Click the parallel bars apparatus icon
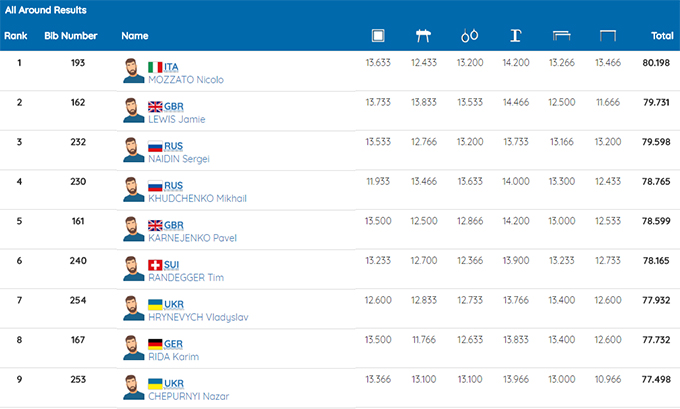This screenshot has width=680, height=409. pyautogui.click(x=561, y=36)
